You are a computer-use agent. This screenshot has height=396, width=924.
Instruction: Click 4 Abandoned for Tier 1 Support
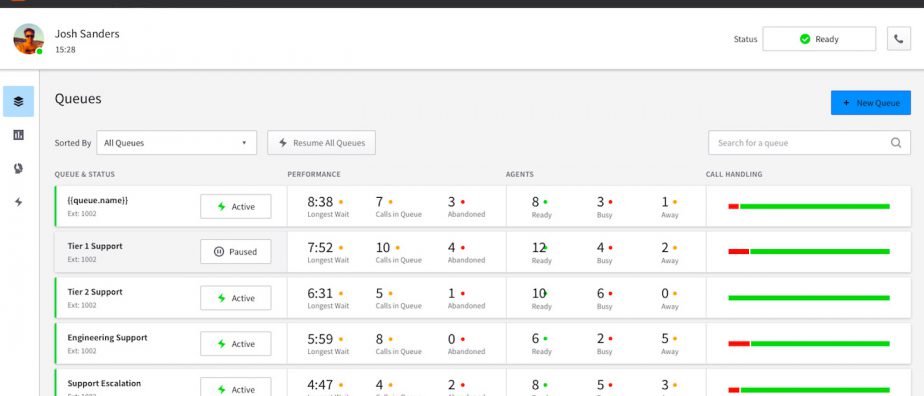point(451,248)
